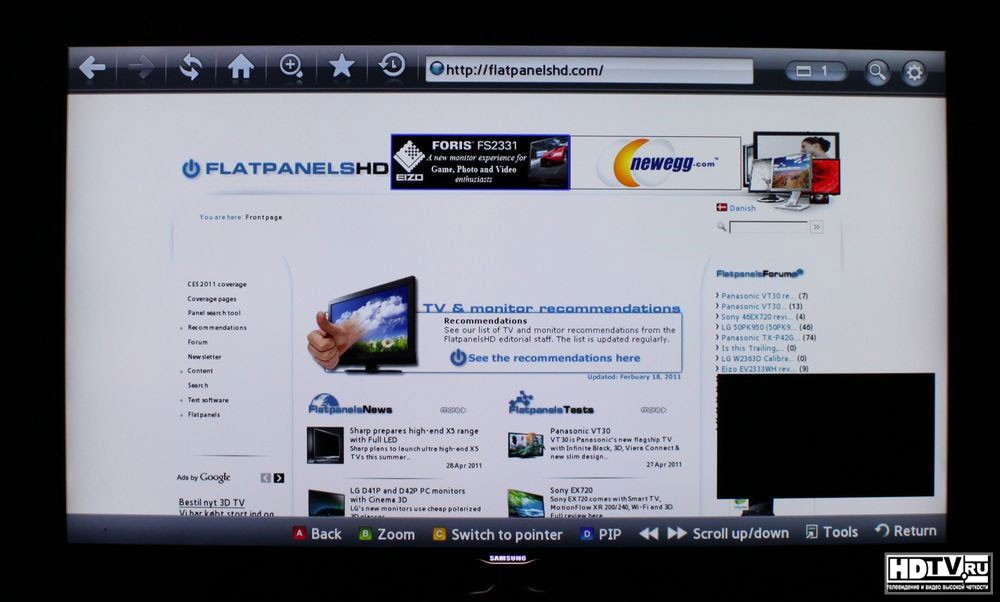The width and height of the screenshot is (1000, 602).
Task: Click the Sharp X5 news thumbnail
Action: tap(325, 444)
